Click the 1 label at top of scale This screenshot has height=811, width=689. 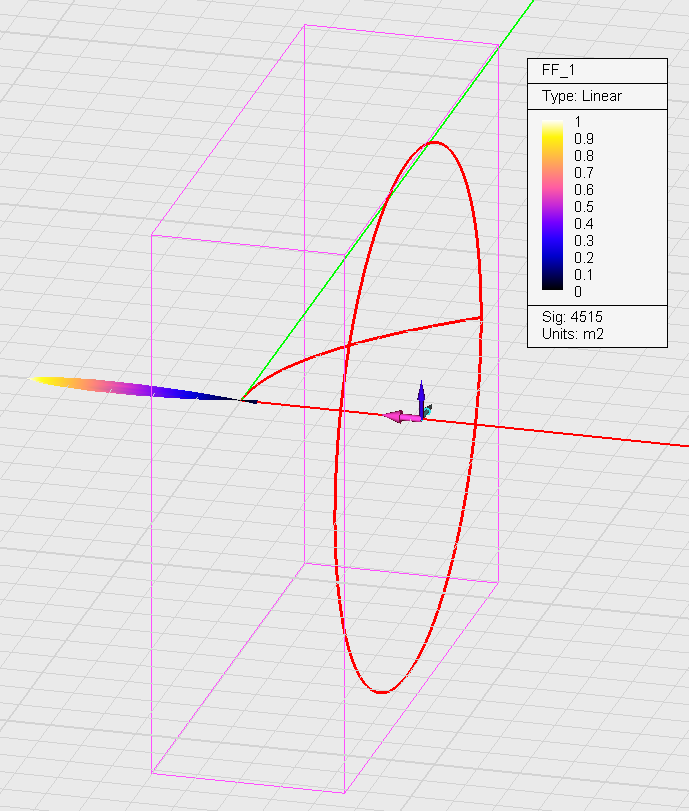click(x=577, y=121)
